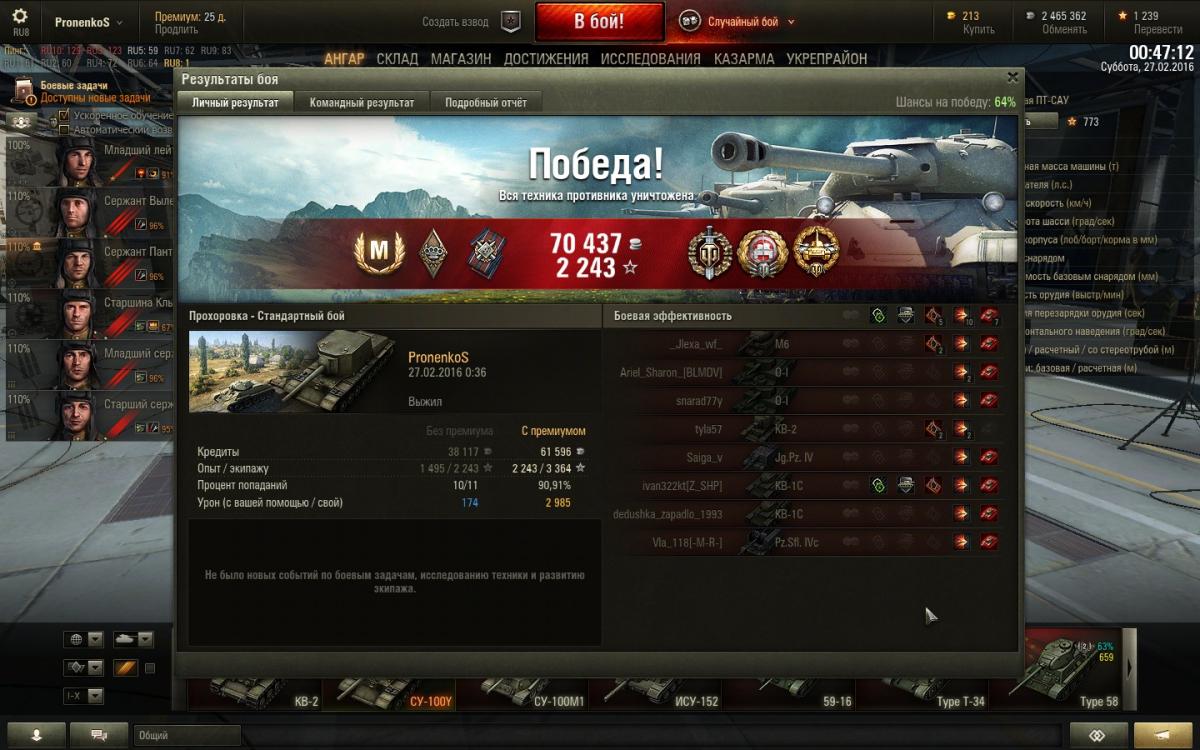1200x750 pixels.
Task: Click the Общий chat channel field
Action: coord(187,735)
